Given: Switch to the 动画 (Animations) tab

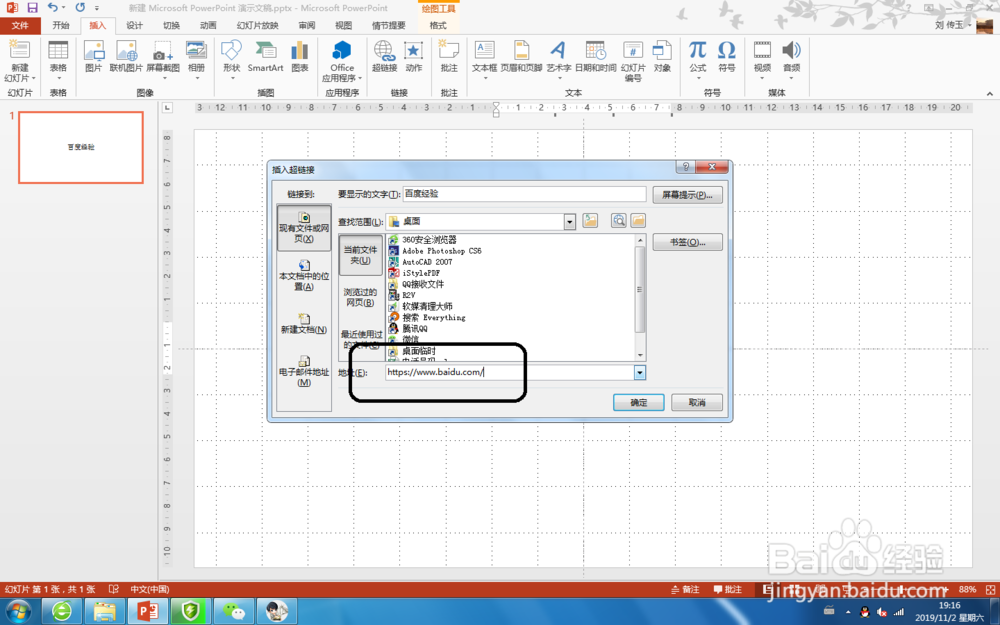Looking at the screenshot, I should pyautogui.click(x=208, y=26).
